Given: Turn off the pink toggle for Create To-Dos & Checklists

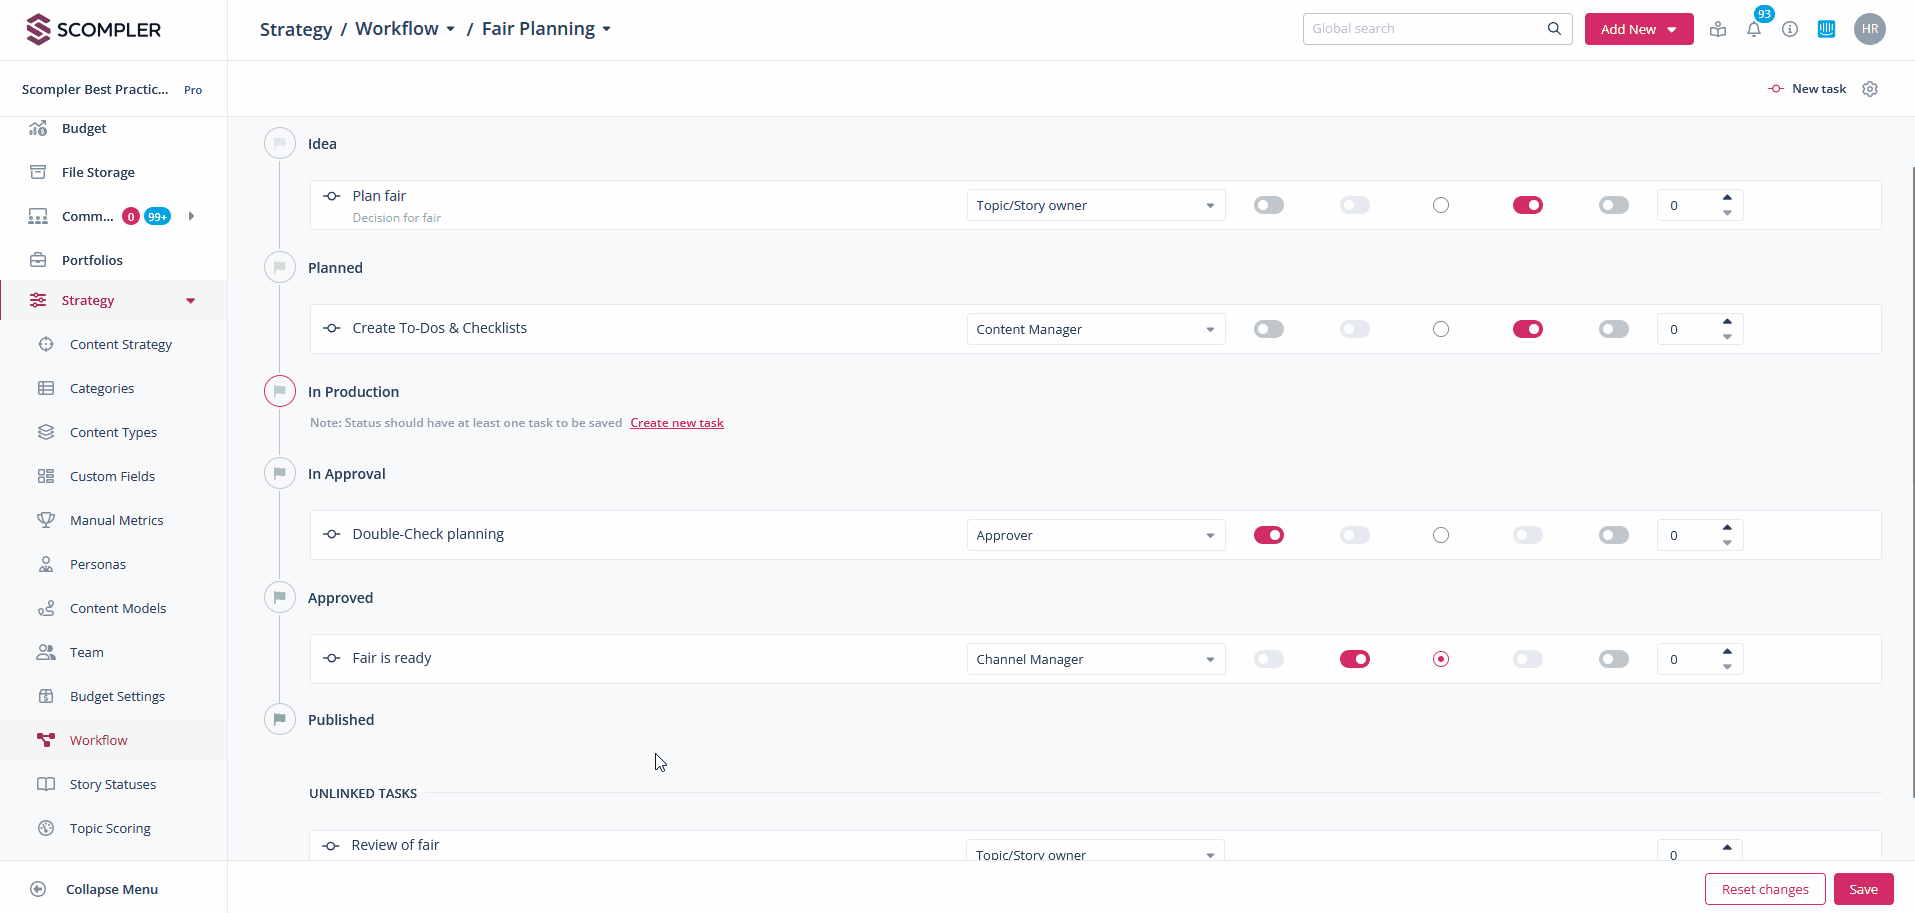Looking at the screenshot, I should click(x=1527, y=329).
